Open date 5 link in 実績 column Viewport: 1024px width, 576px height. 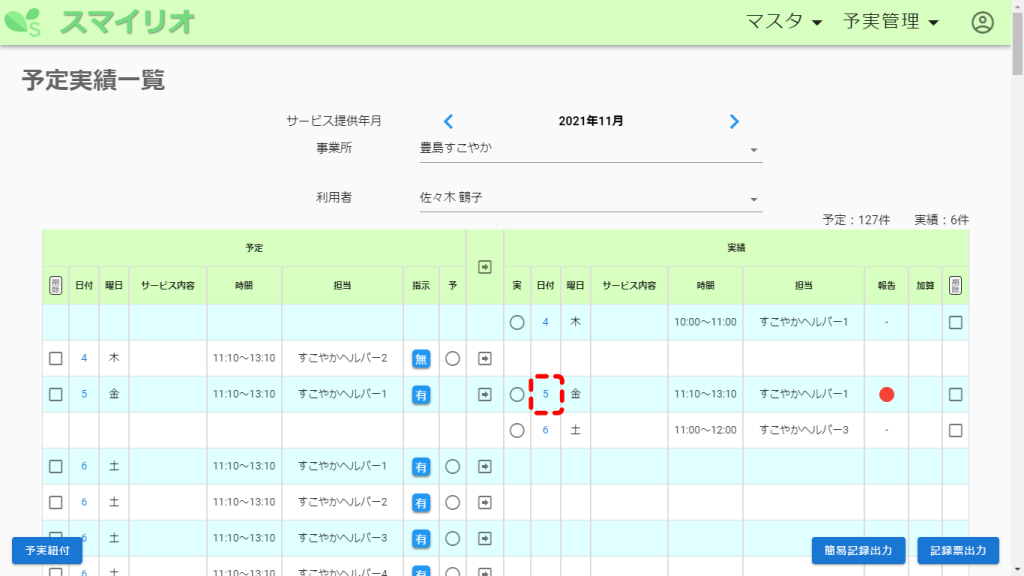coord(545,394)
